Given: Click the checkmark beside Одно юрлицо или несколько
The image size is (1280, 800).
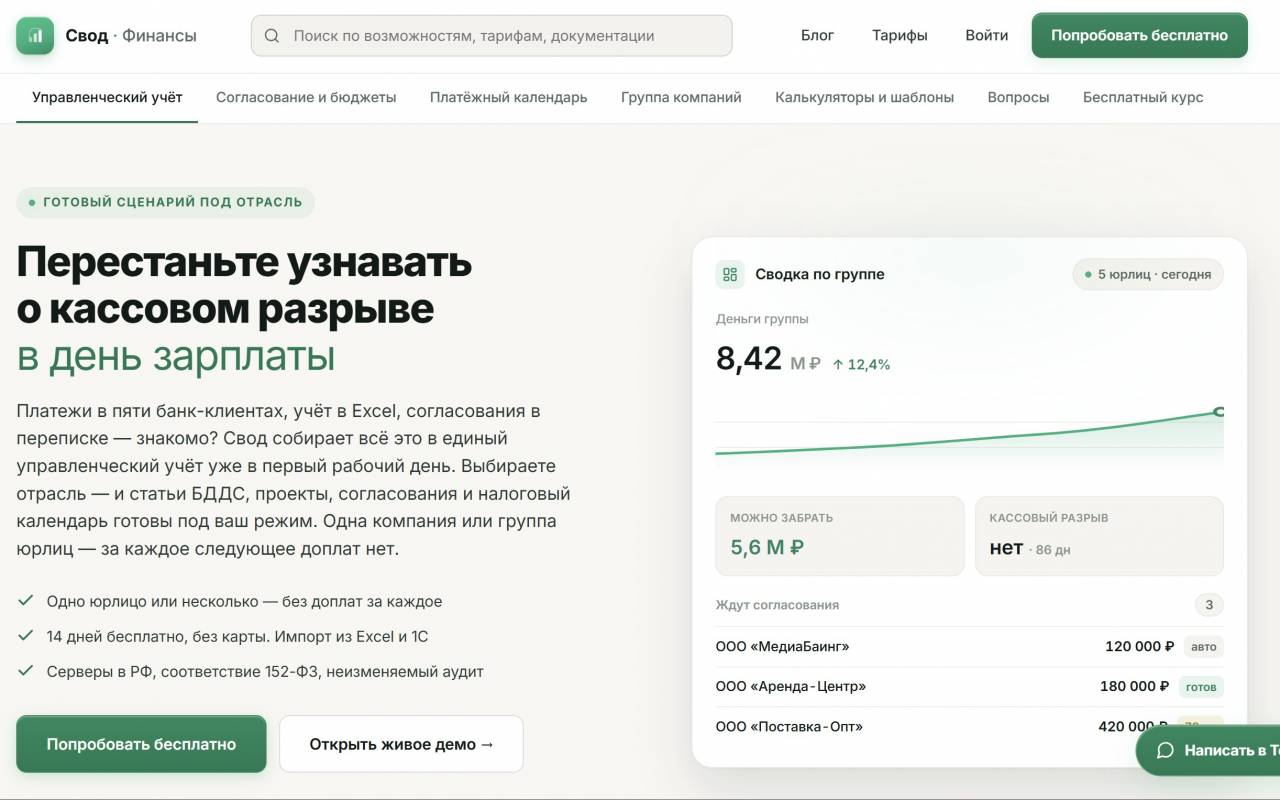Looking at the screenshot, I should pos(26,601).
